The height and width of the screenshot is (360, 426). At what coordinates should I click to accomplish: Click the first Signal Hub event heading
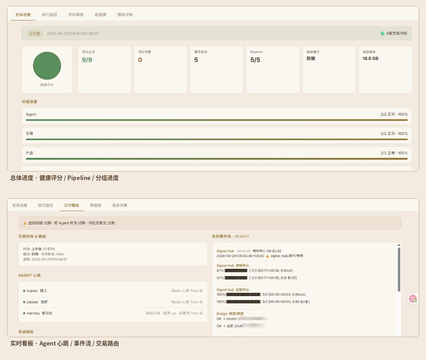click(225, 251)
